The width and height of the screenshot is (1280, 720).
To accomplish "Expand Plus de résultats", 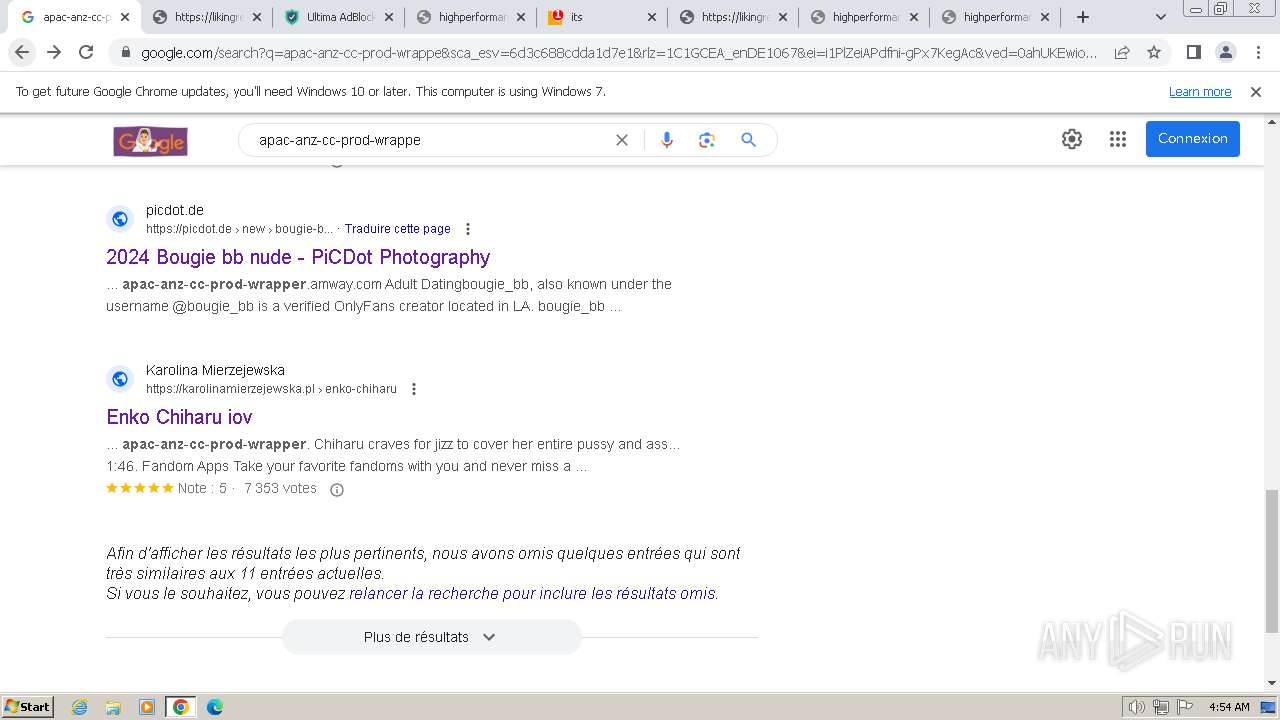I will (x=431, y=637).
